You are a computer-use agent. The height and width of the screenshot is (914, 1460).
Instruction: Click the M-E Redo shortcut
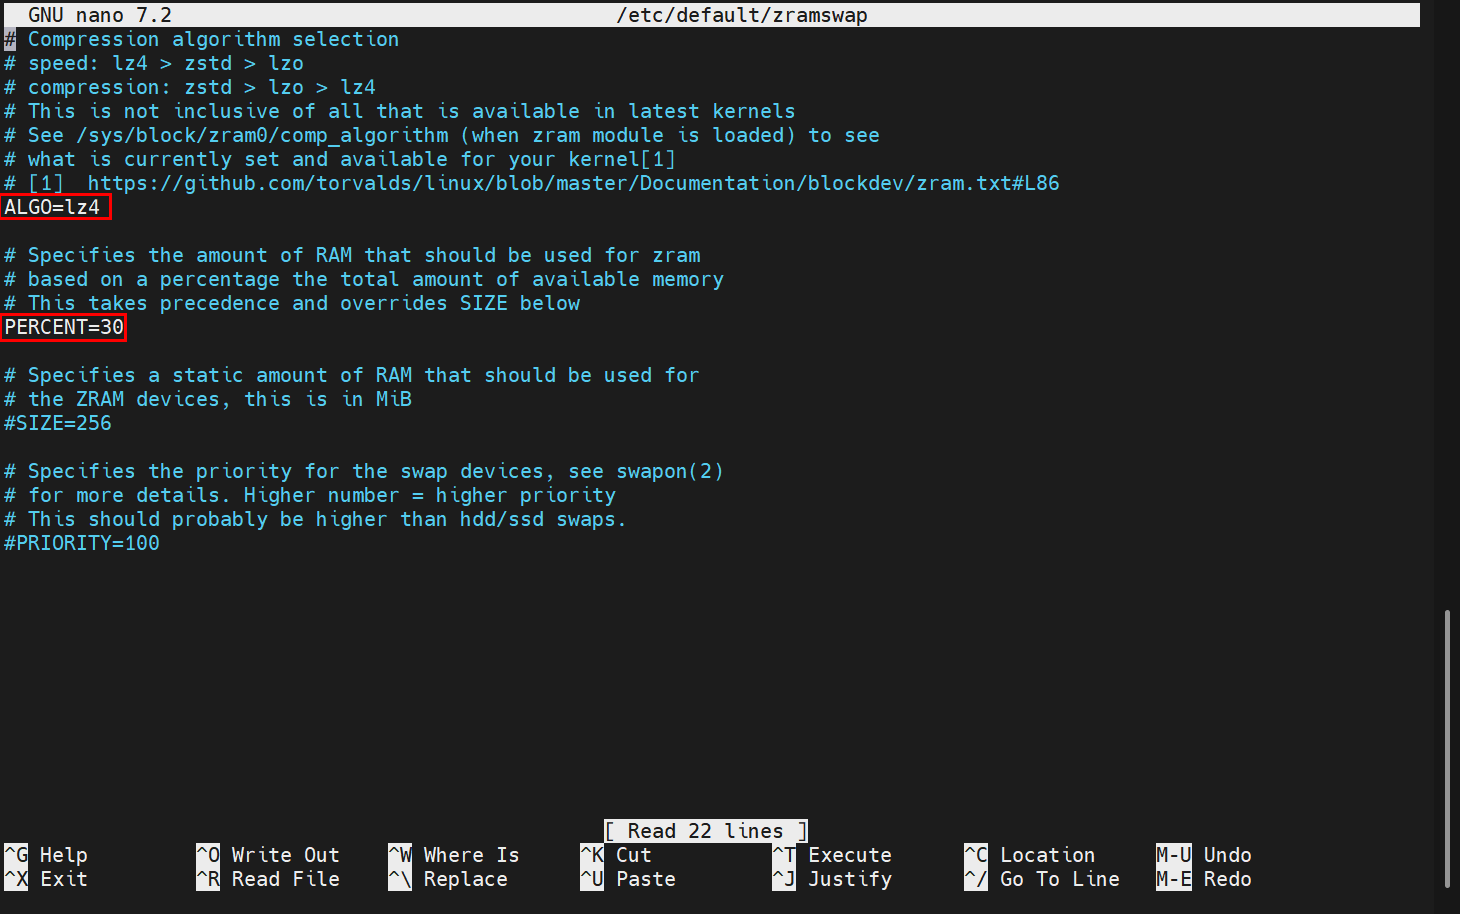tap(1204, 879)
